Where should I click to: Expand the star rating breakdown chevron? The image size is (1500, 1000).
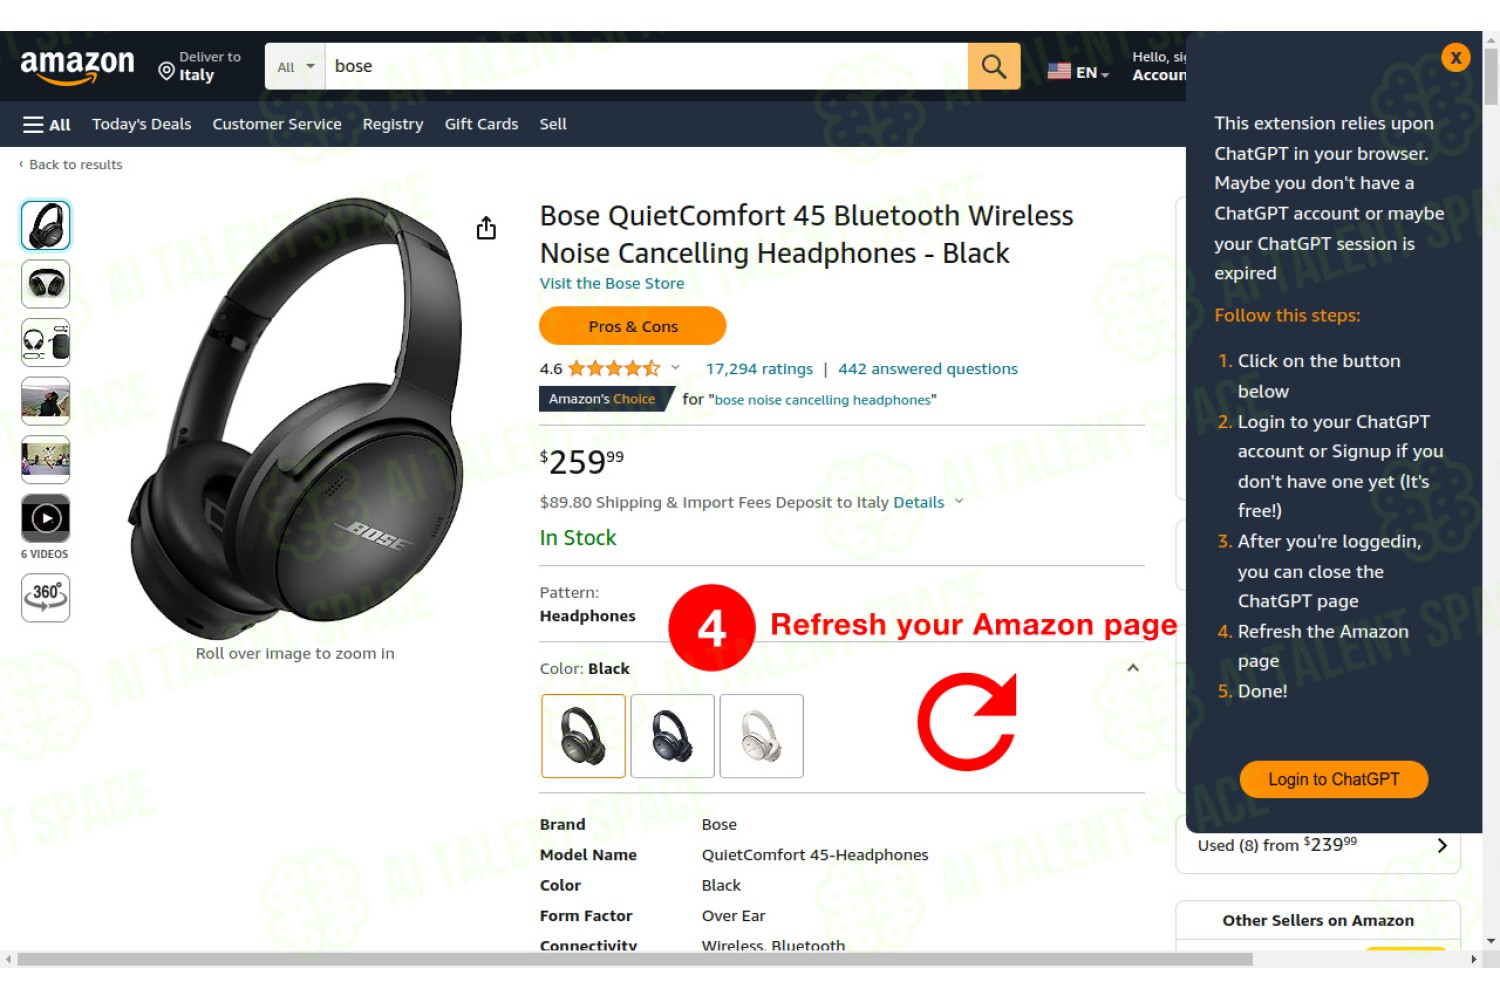point(675,367)
